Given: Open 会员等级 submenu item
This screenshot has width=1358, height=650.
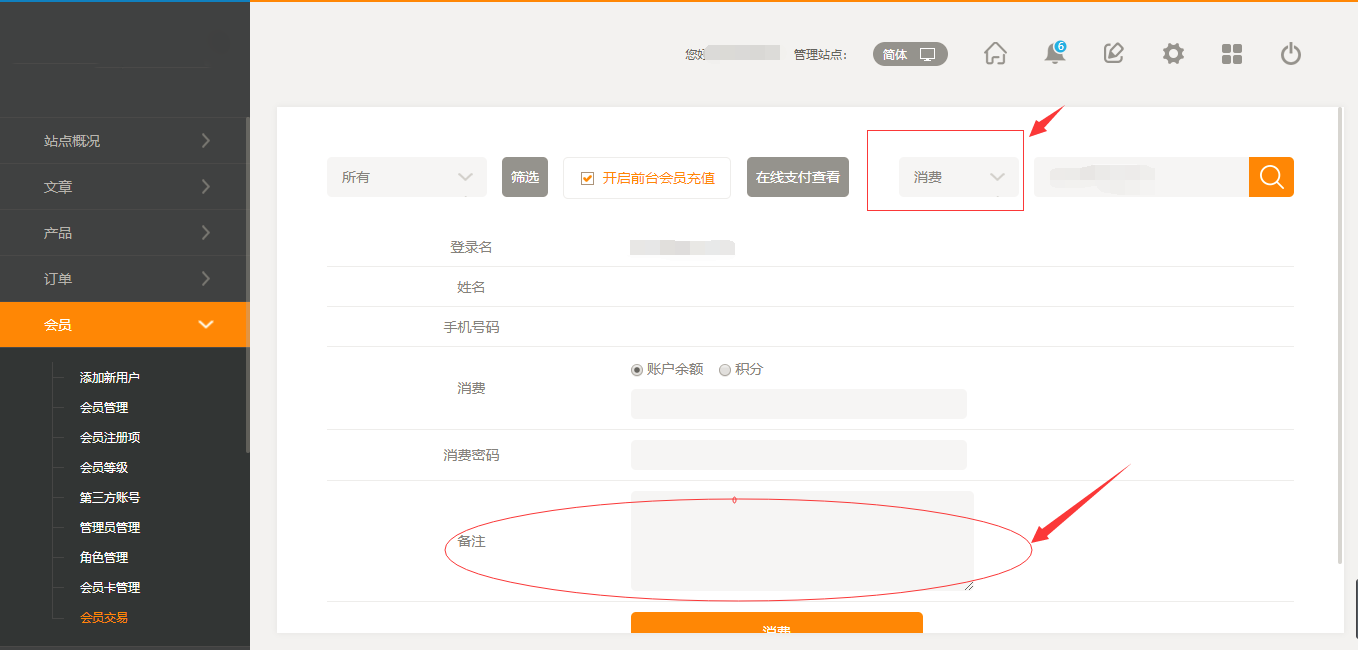Looking at the screenshot, I should click(x=104, y=468).
